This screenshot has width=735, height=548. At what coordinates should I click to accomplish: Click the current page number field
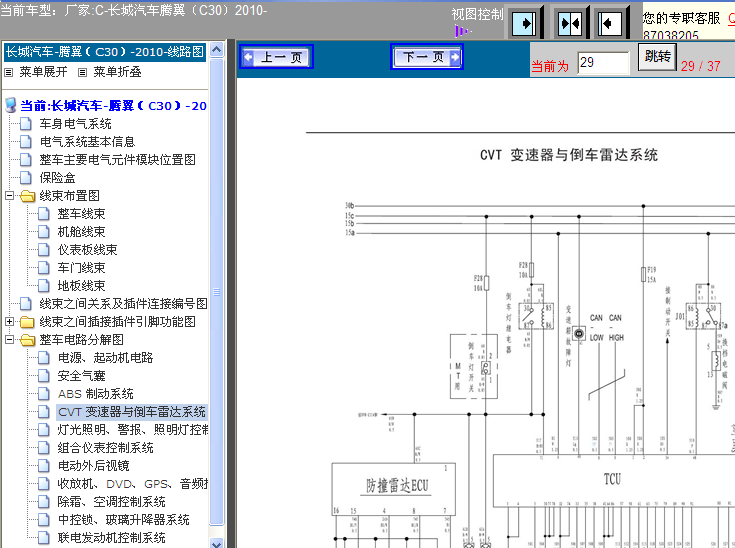(603, 63)
